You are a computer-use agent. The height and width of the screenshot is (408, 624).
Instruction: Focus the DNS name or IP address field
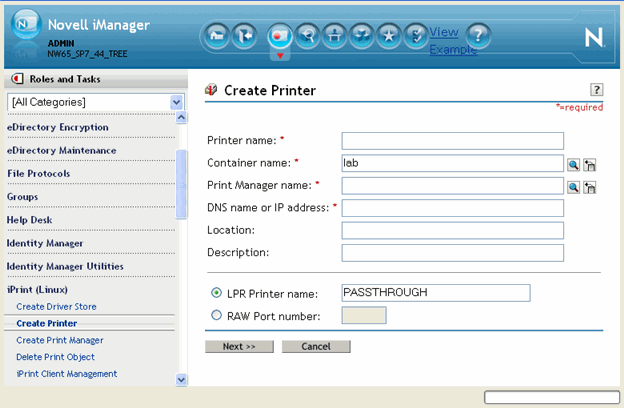tap(452, 208)
